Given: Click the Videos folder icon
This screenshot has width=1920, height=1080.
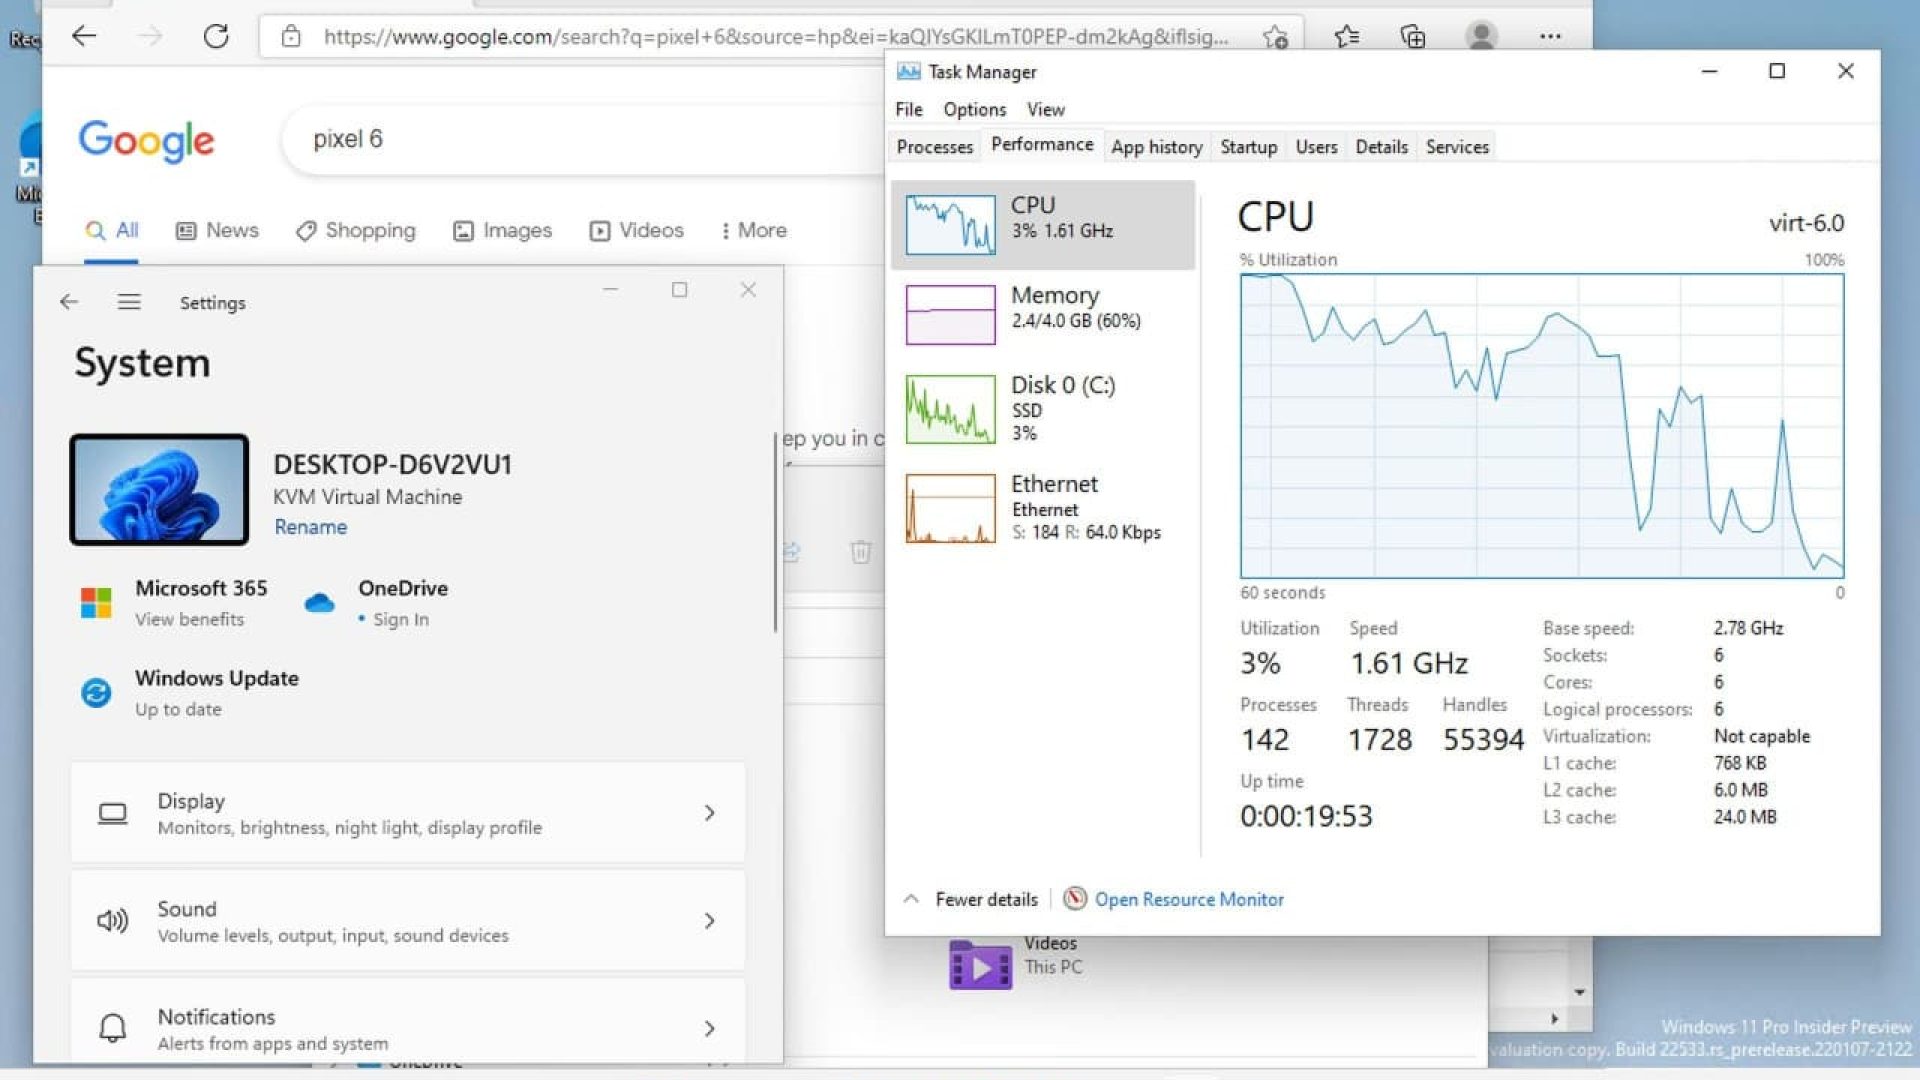Looking at the screenshot, I should 980,965.
